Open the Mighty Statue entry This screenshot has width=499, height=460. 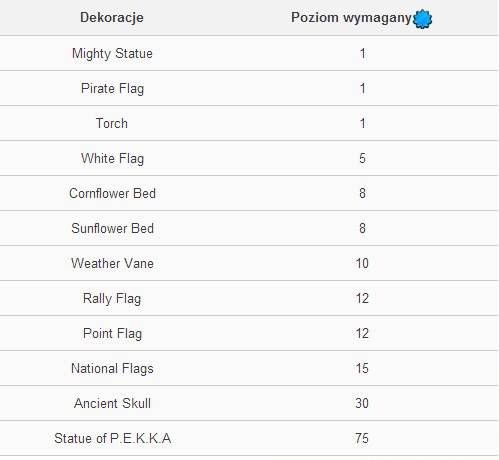[x=112, y=53]
